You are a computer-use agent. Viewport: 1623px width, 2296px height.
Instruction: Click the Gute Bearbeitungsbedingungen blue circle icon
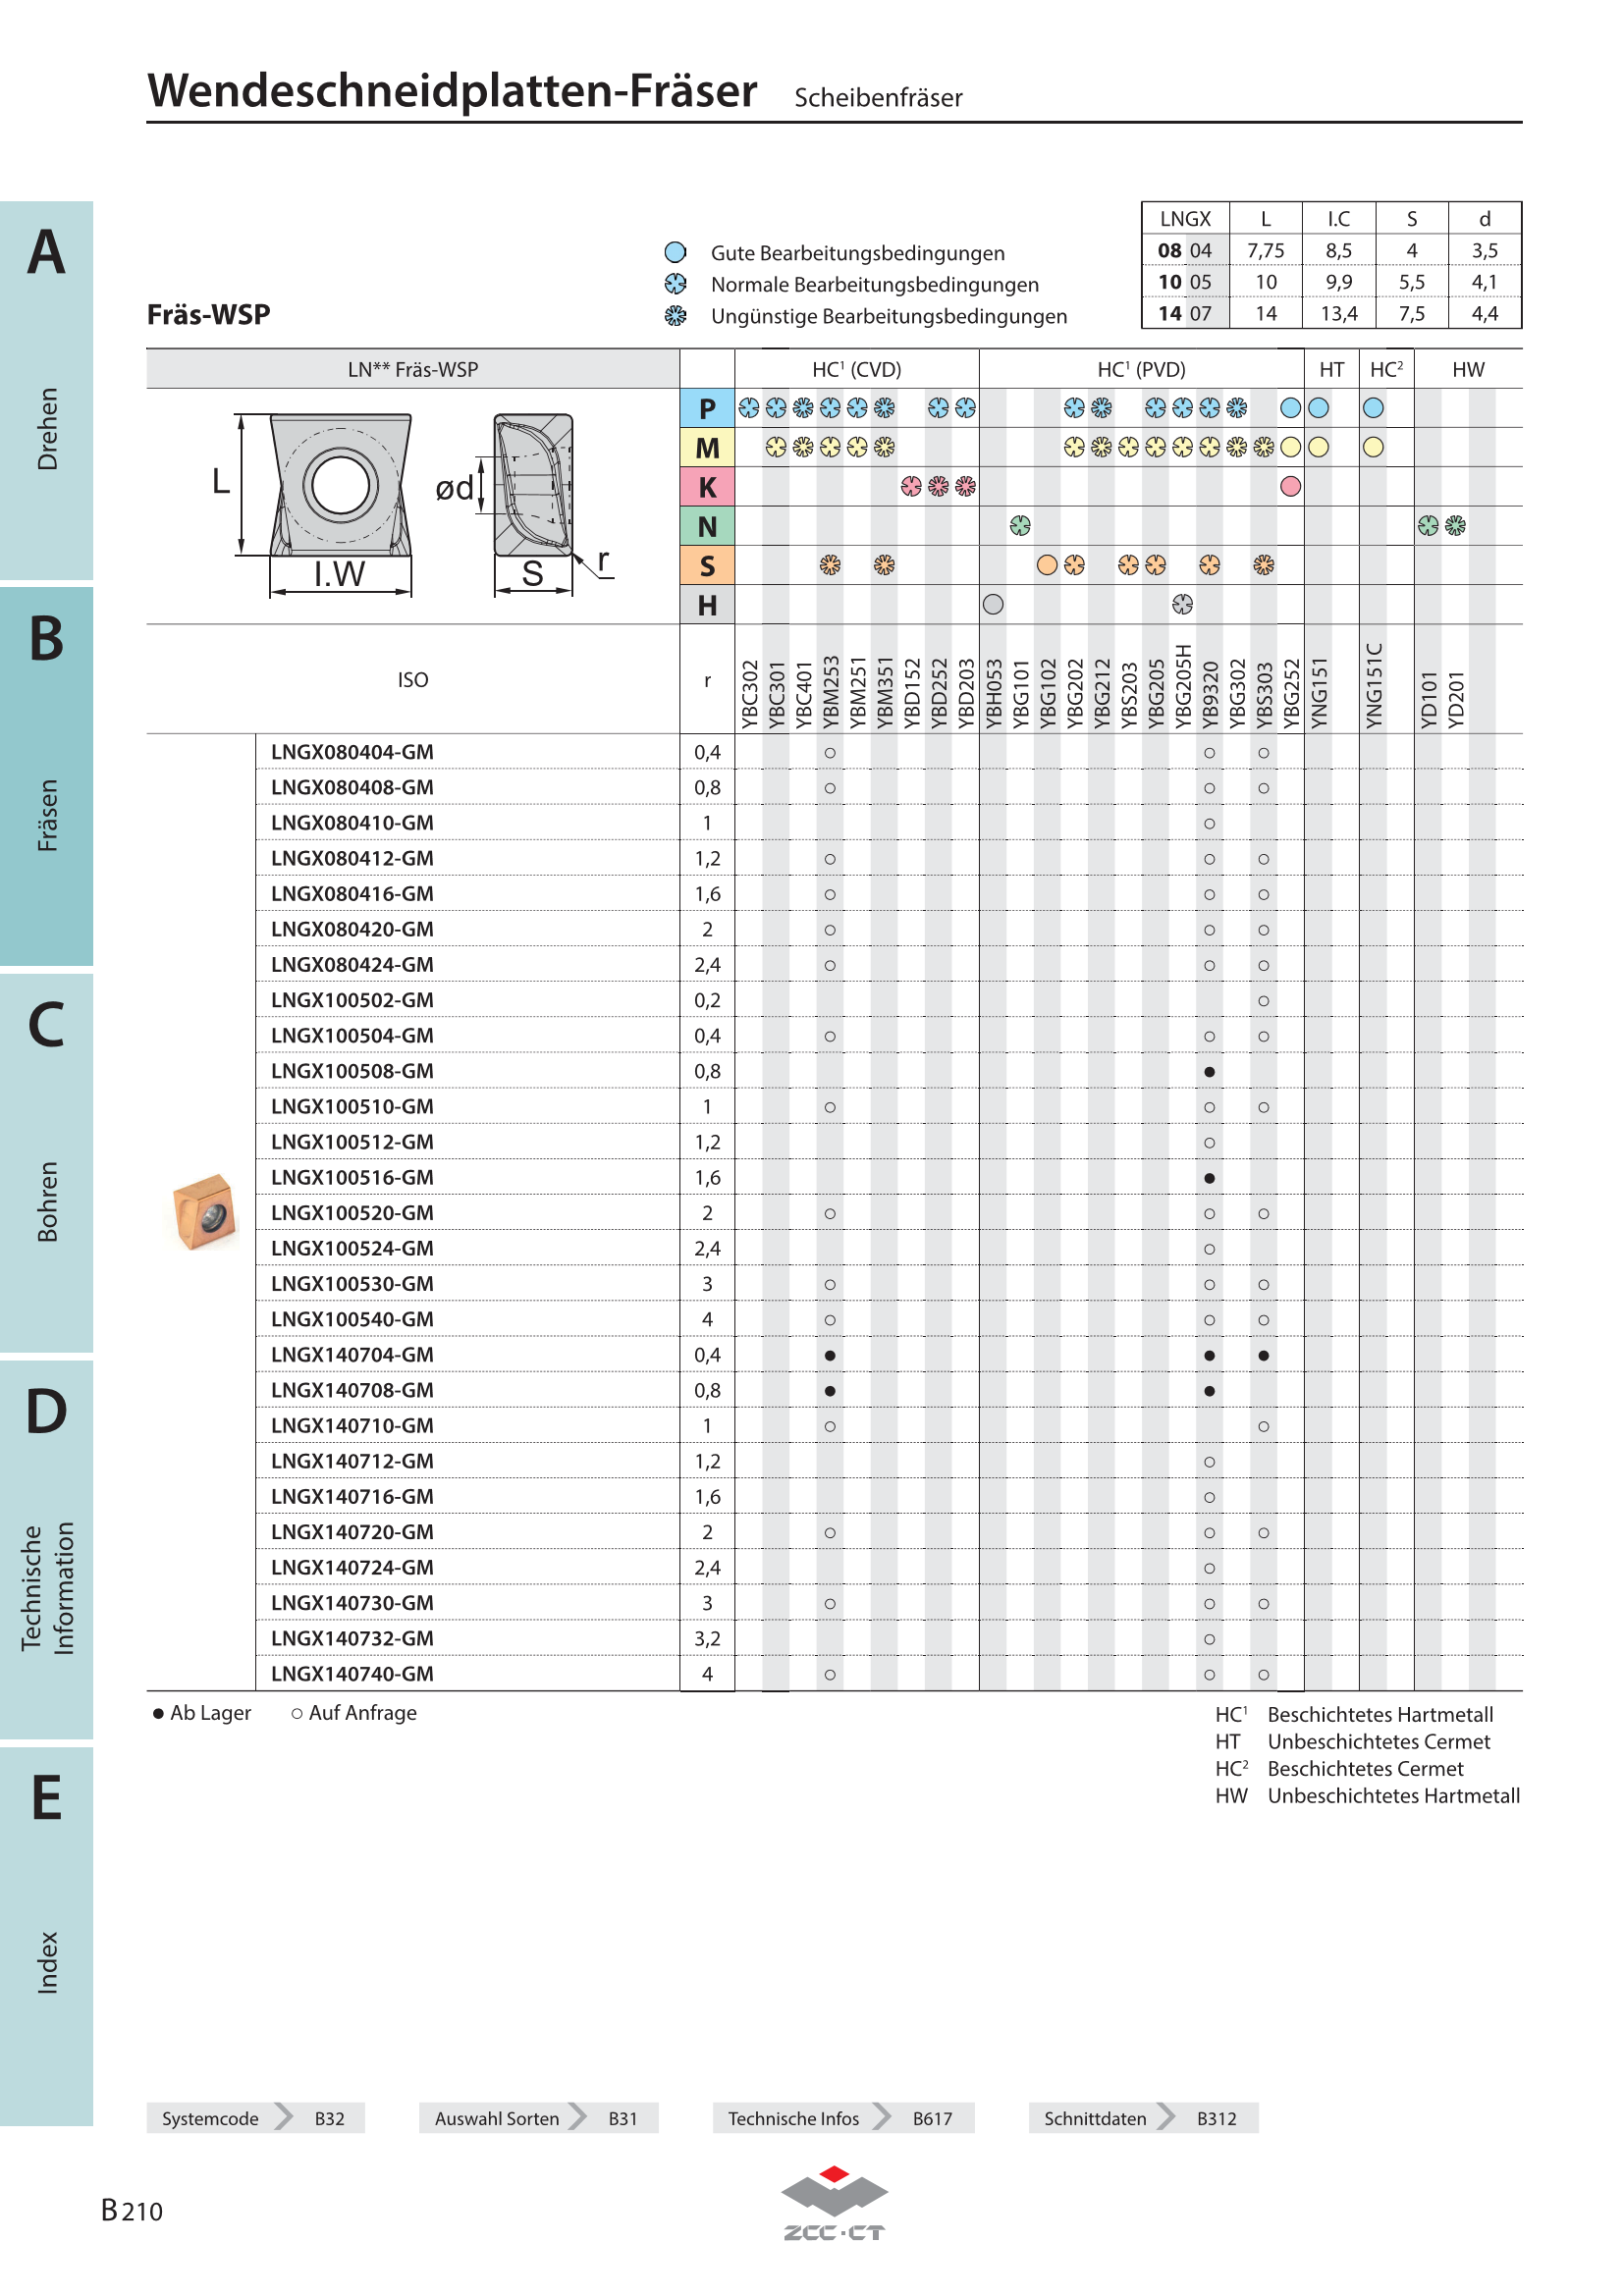tap(675, 252)
